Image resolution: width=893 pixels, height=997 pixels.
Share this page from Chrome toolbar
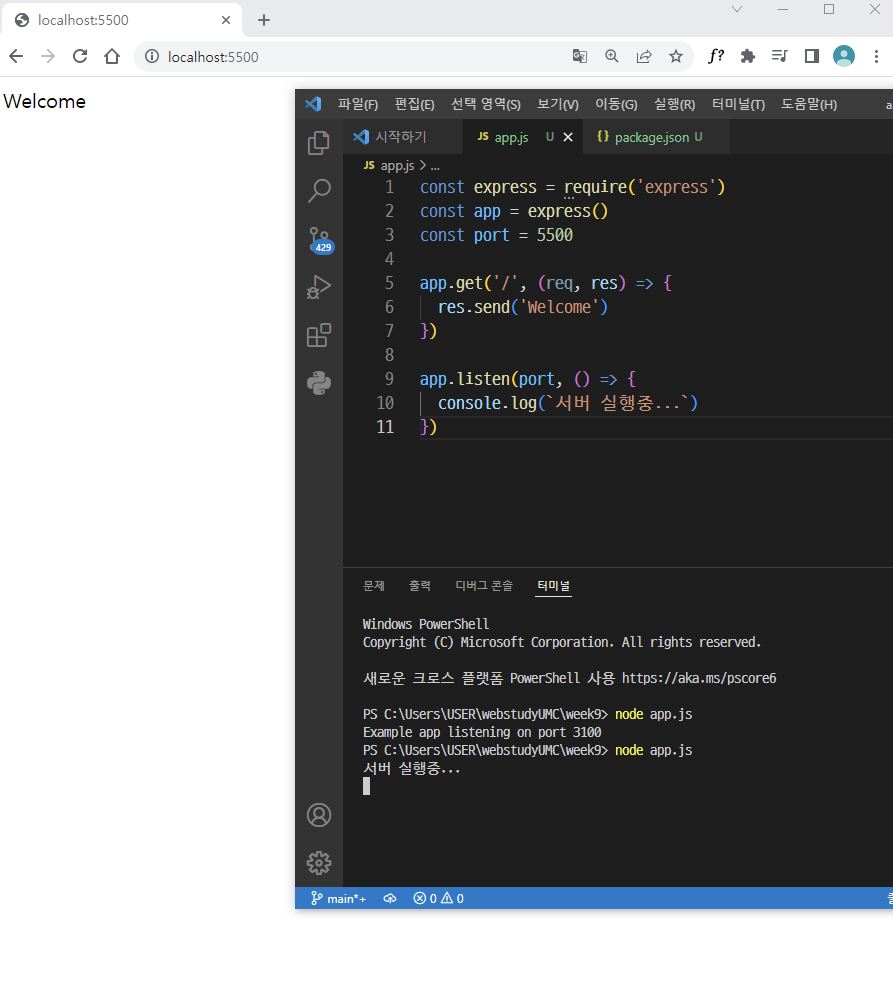(x=644, y=57)
